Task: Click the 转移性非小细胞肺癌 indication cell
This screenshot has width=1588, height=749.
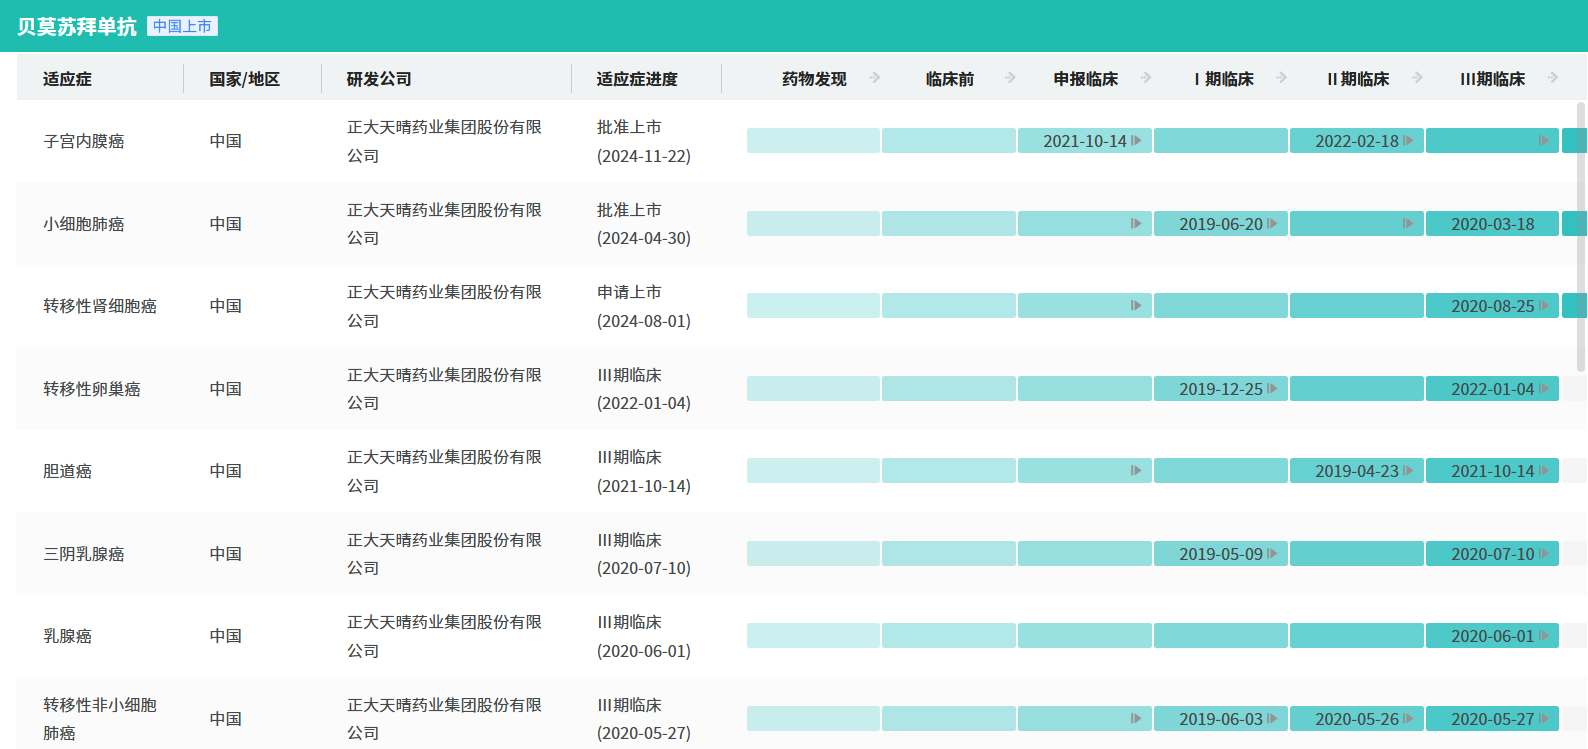Action: (x=100, y=719)
